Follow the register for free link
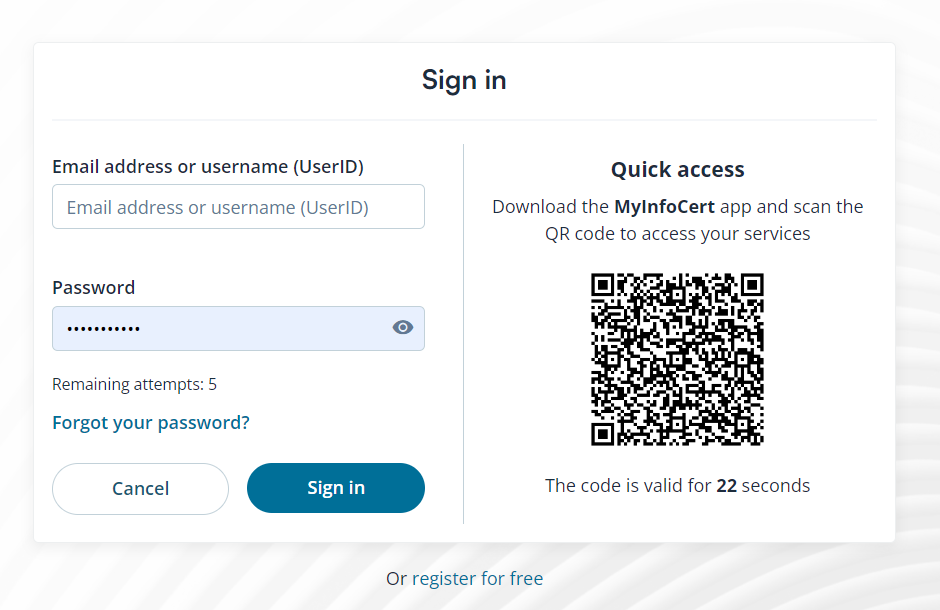Image resolution: width=940 pixels, height=610 pixels. click(477, 578)
